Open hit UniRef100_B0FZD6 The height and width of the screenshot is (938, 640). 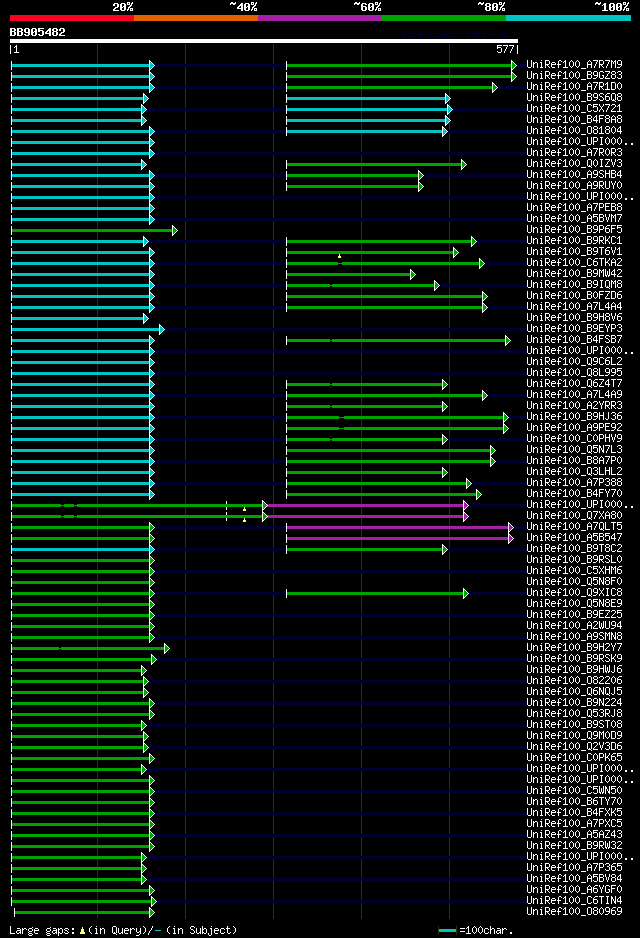(574, 296)
